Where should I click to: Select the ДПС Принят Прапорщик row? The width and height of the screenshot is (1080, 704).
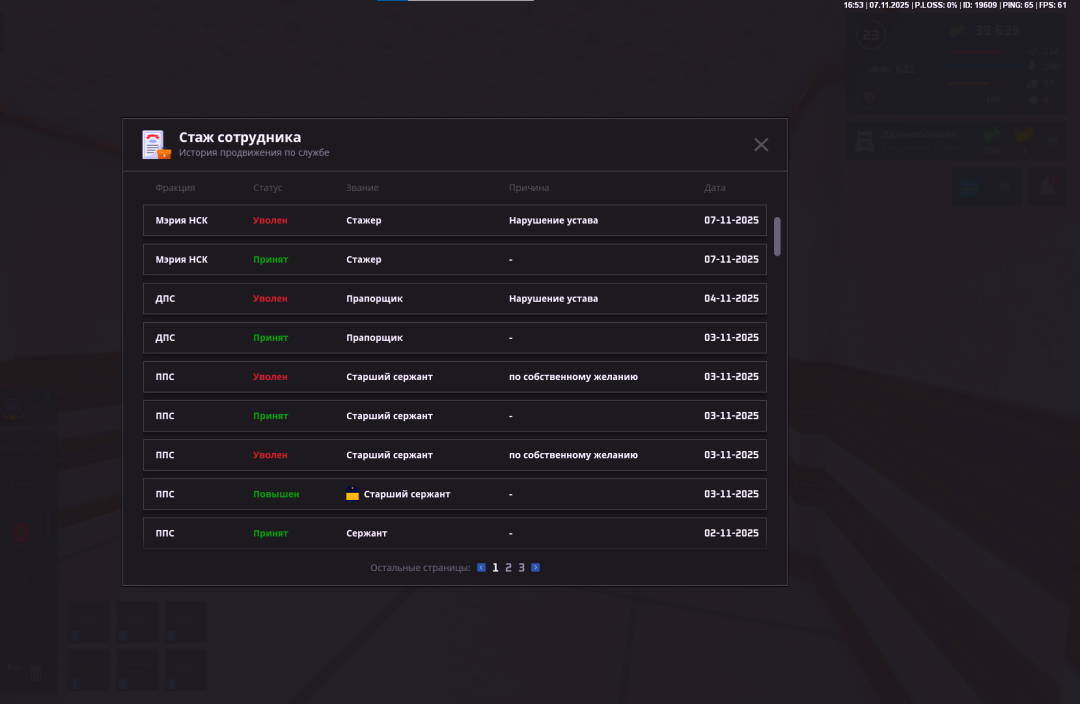(454, 338)
